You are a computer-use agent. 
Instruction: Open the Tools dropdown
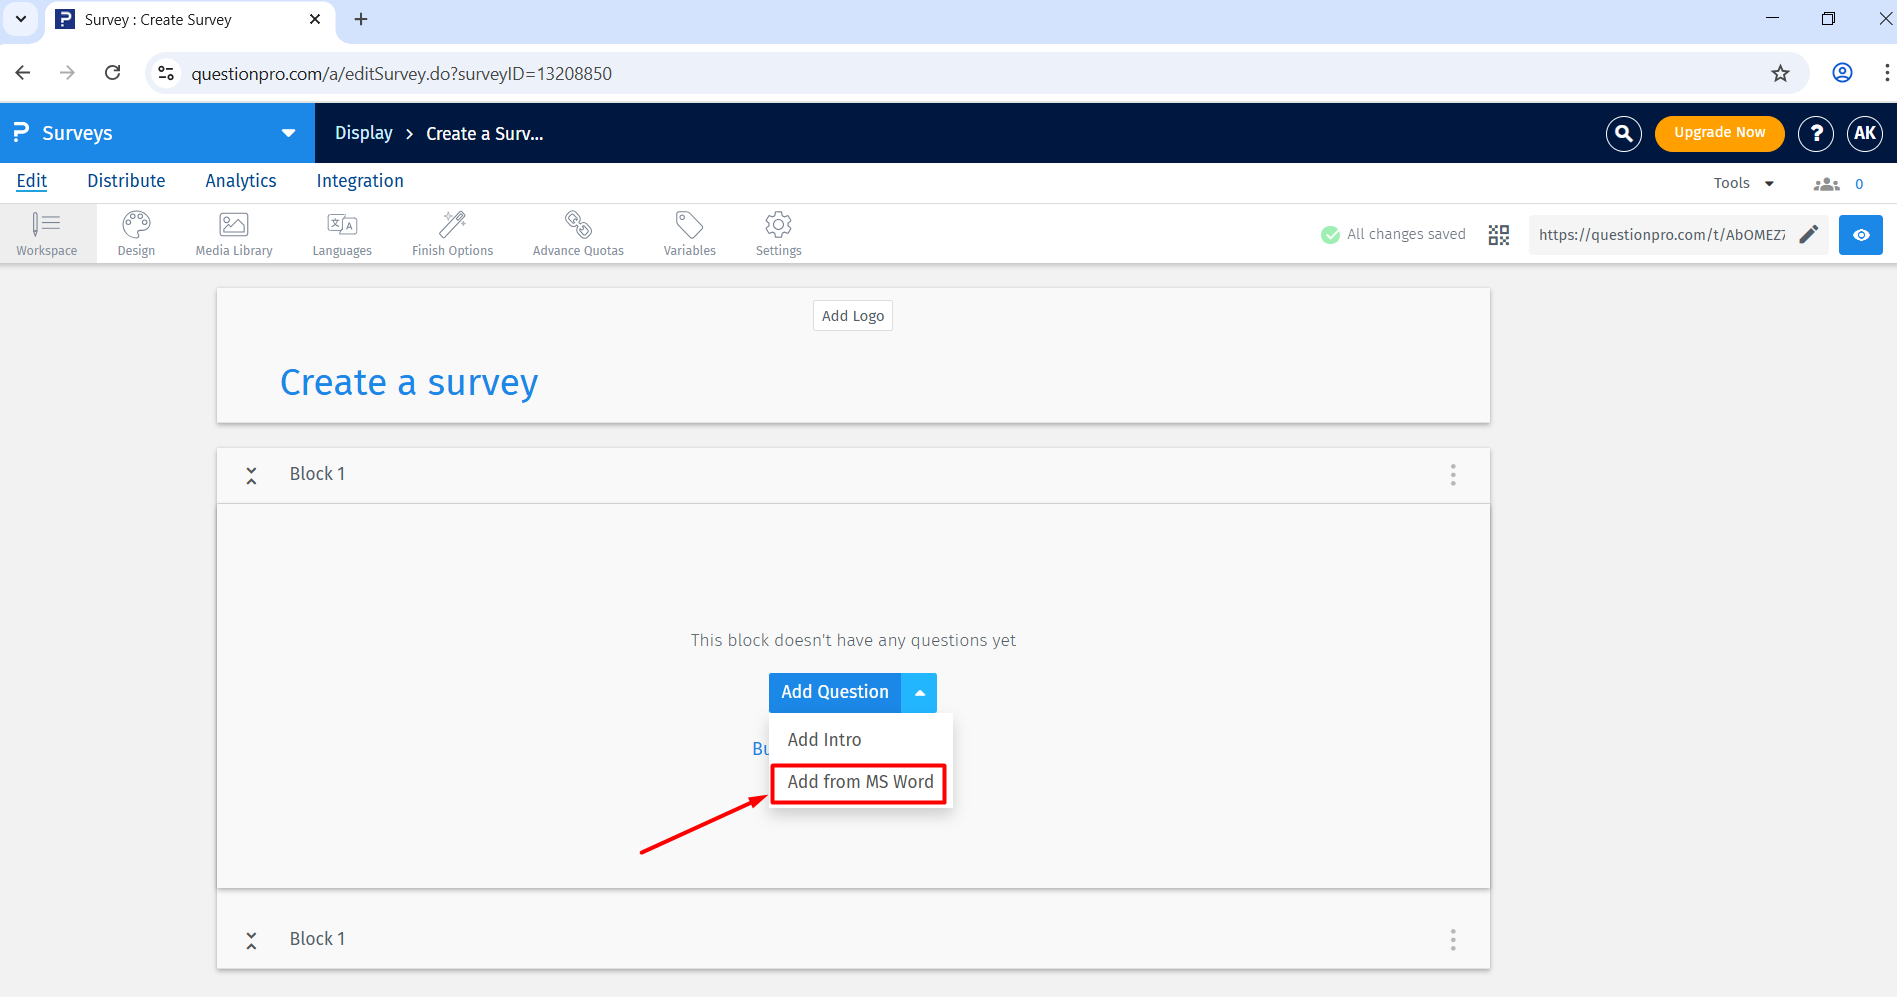(1742, 182)
